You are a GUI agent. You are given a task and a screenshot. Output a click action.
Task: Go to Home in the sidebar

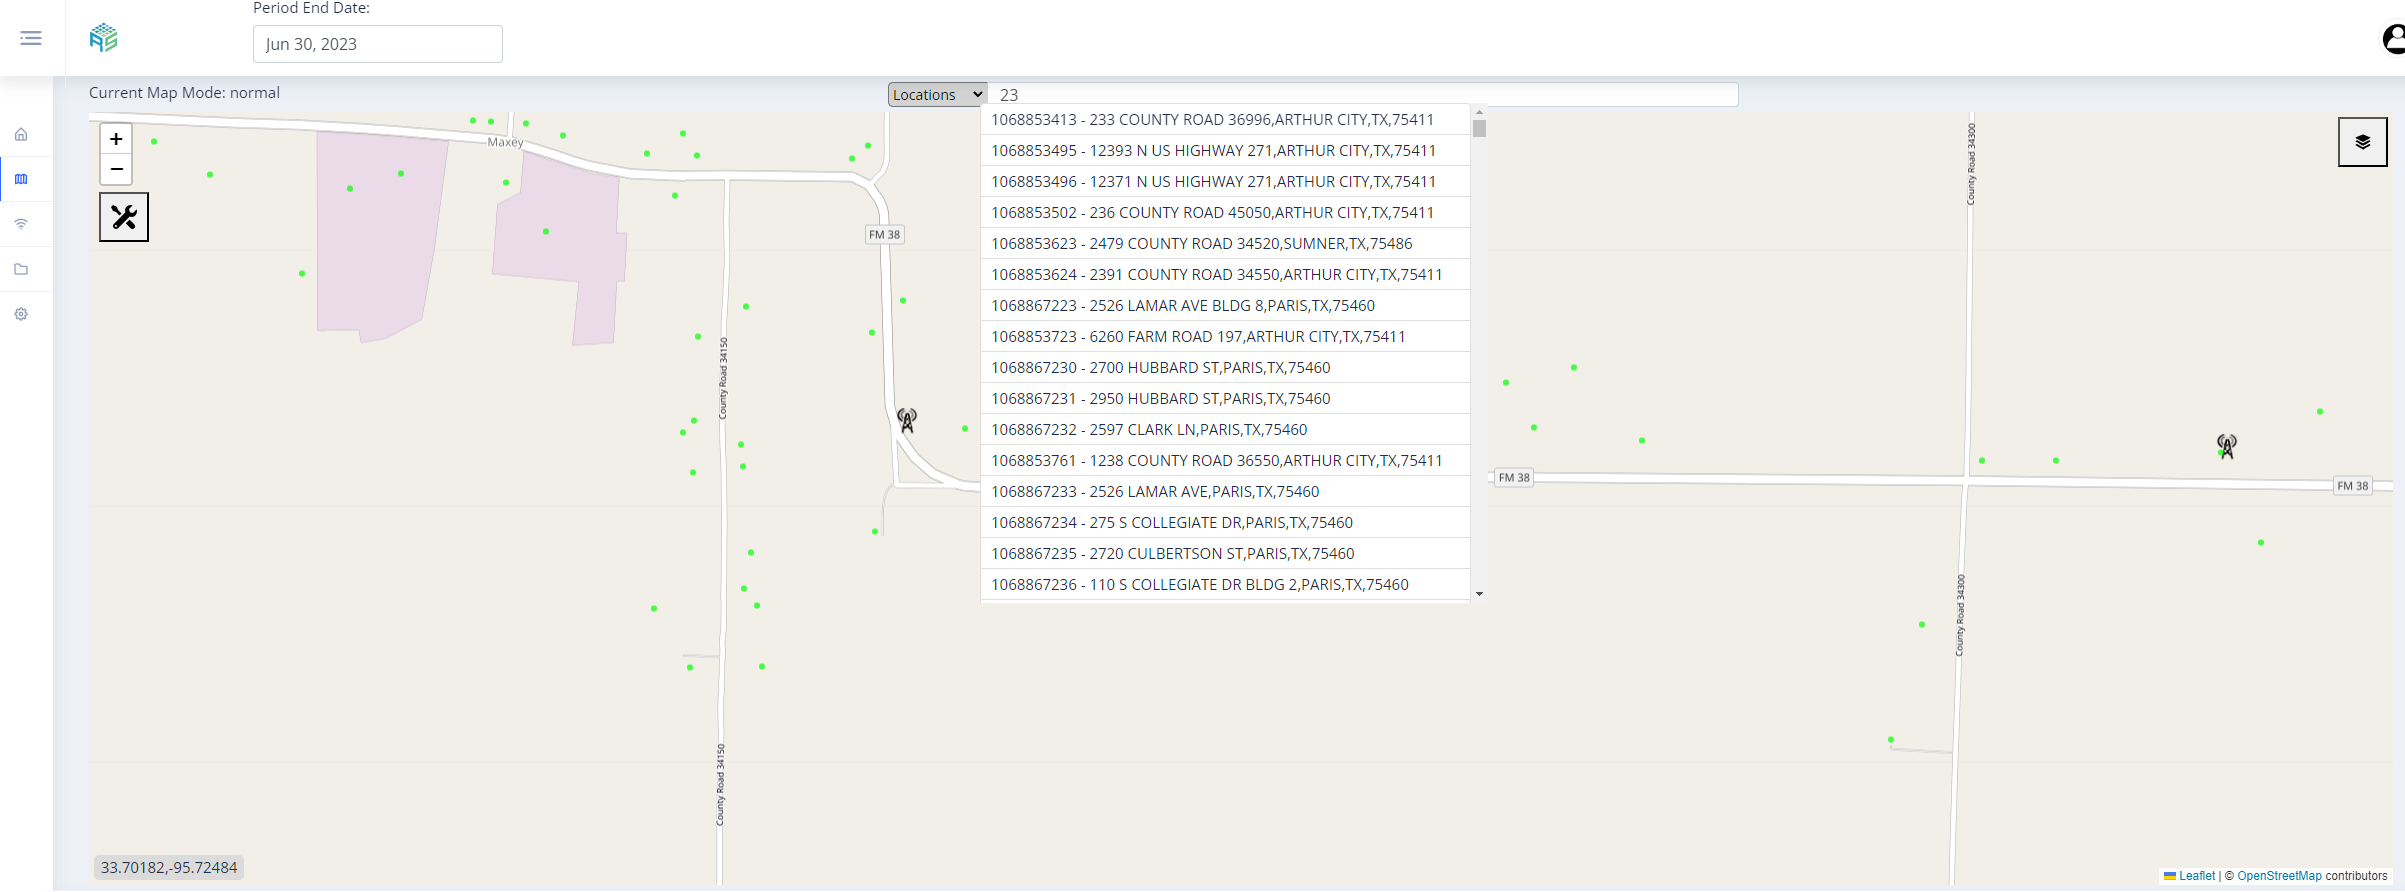[x=21, y=134]
